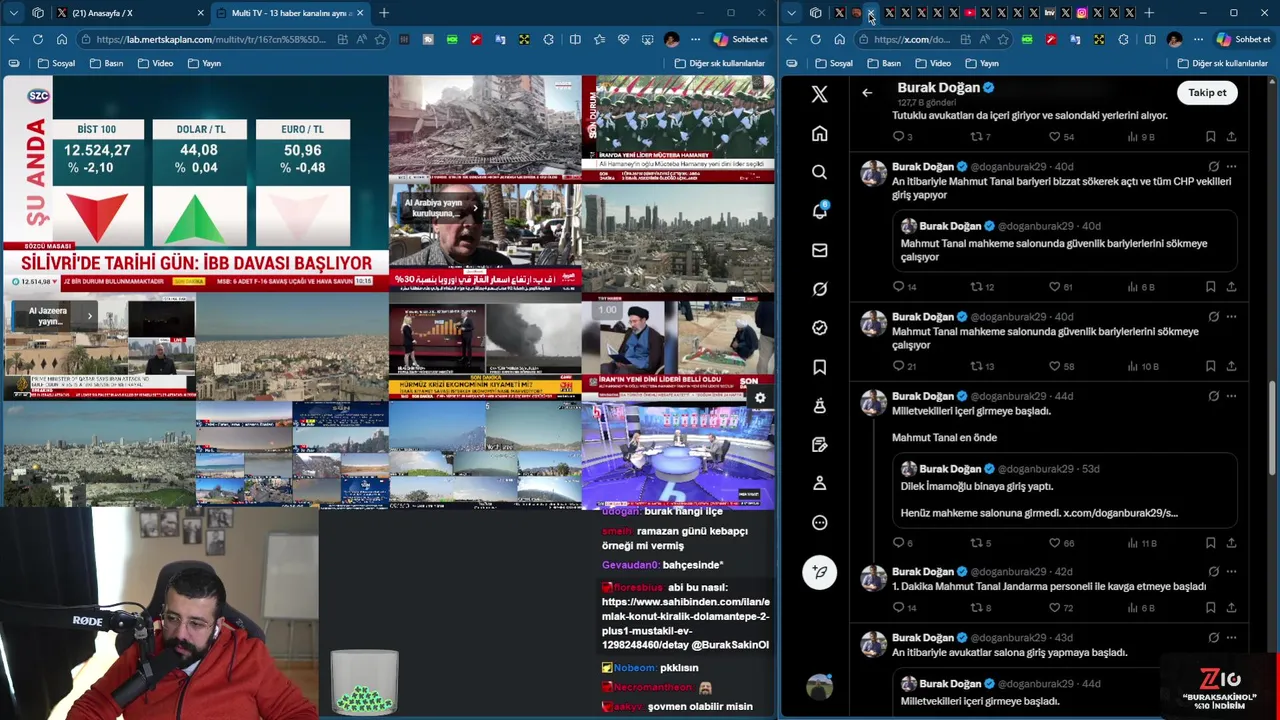Open new tab in left browser window
This screenshot has width=1280, height=720.
click(384, 13)
